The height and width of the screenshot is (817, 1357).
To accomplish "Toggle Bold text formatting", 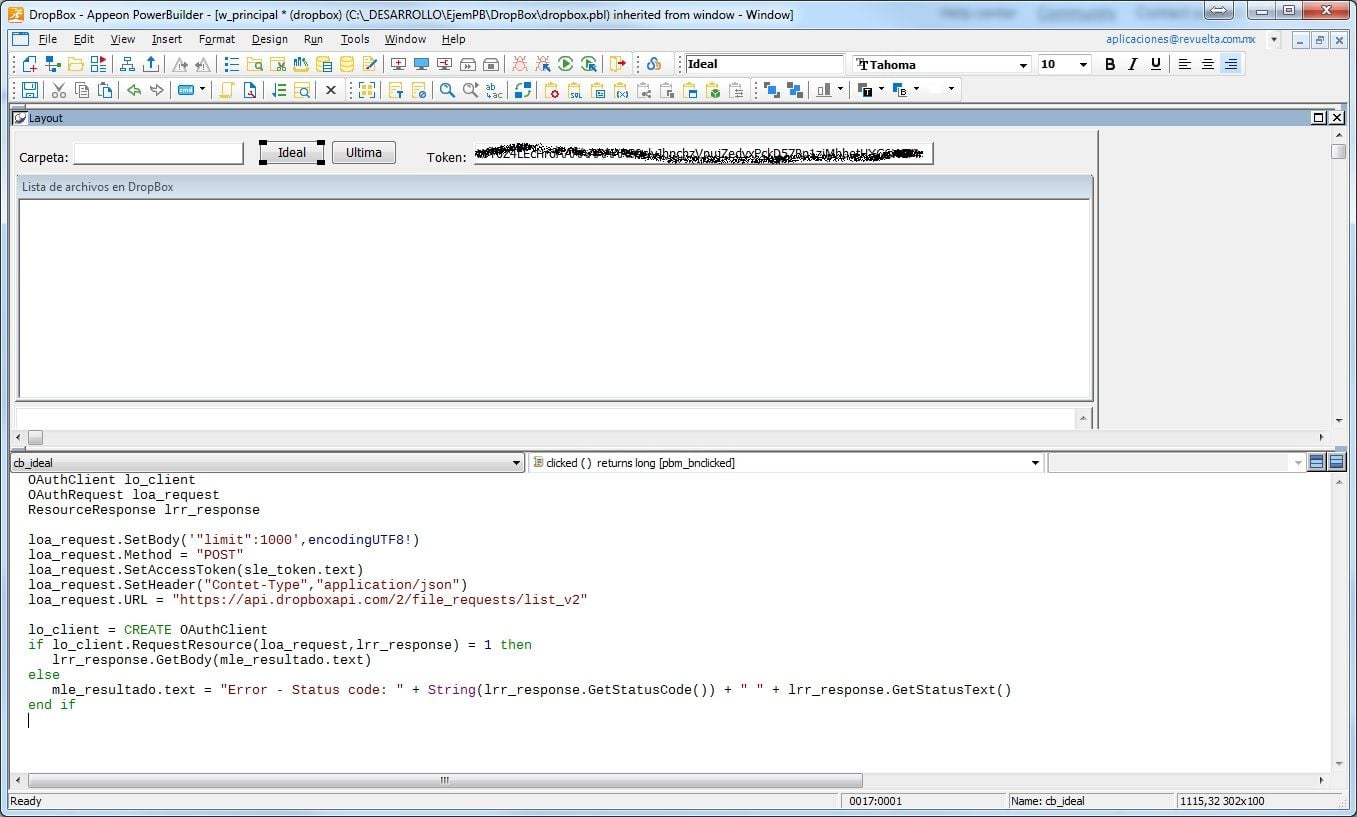I will (x=1109, y=64).
